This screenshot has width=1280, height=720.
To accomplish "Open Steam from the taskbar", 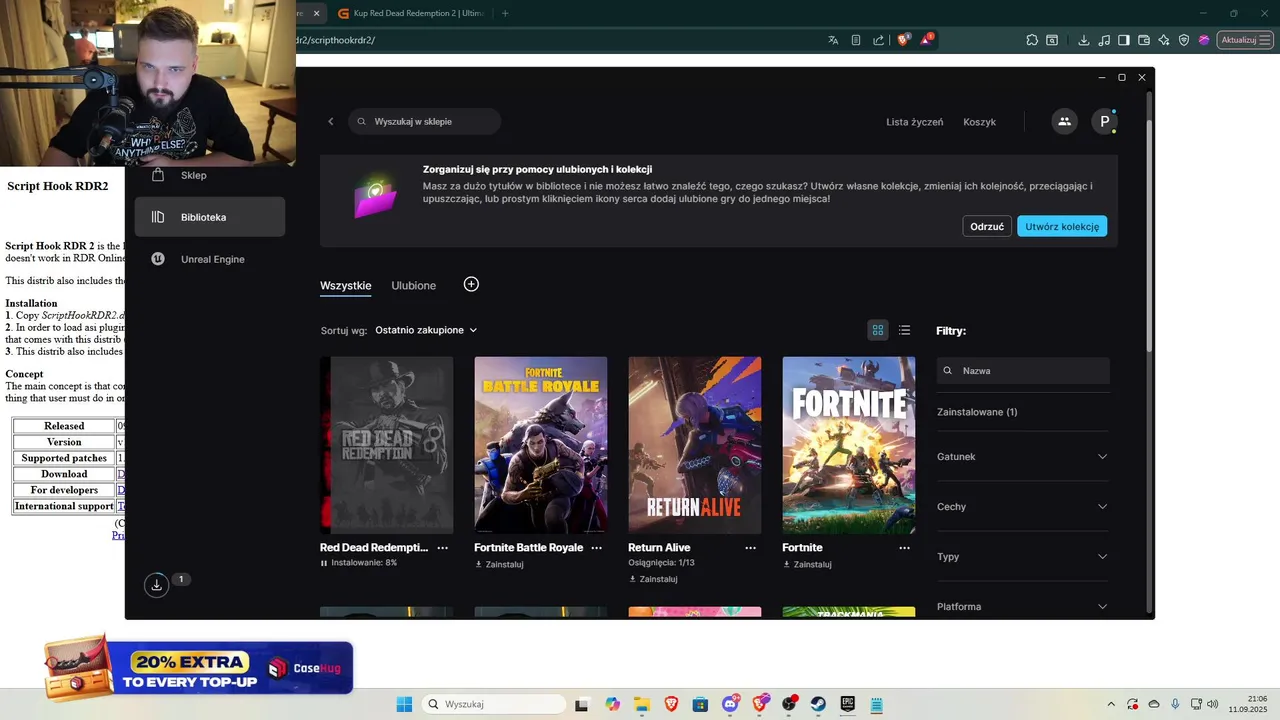I will pos(818,704).
